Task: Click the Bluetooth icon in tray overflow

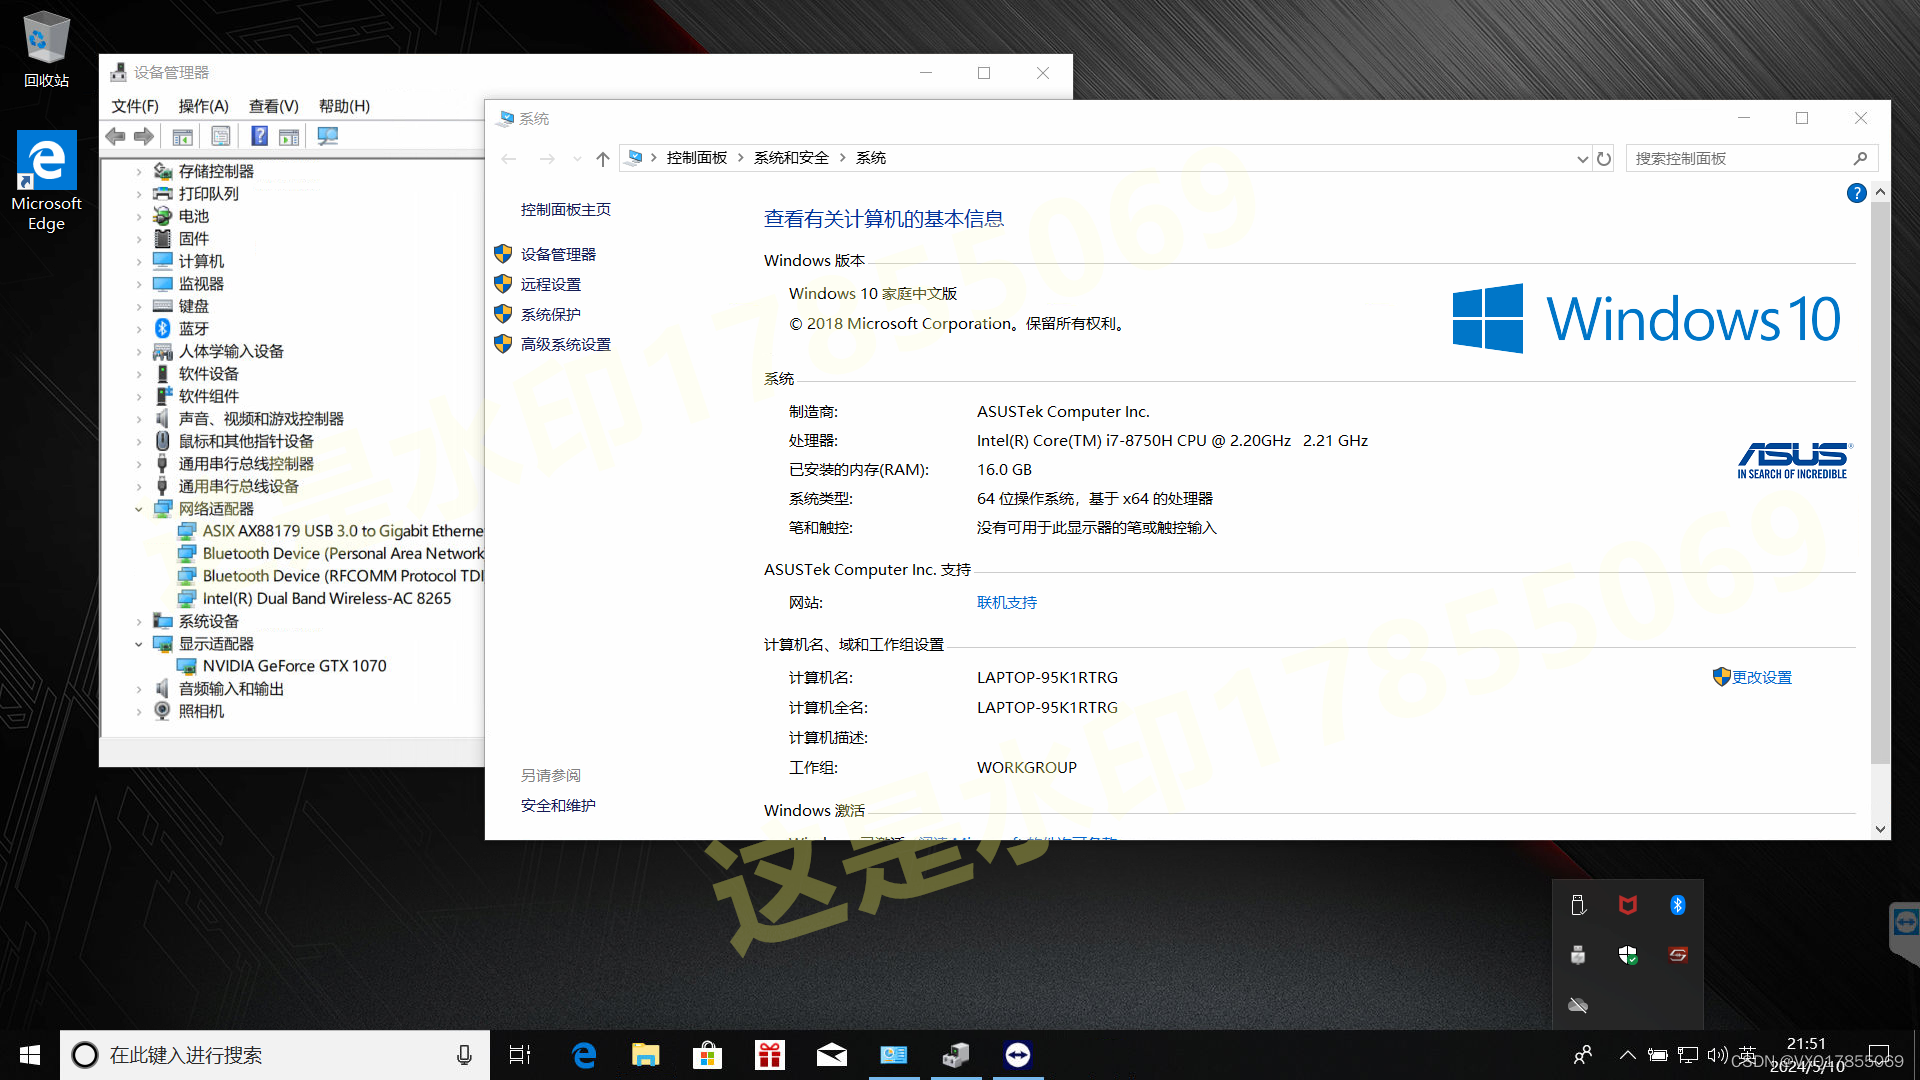Action: click(1678, 905)
